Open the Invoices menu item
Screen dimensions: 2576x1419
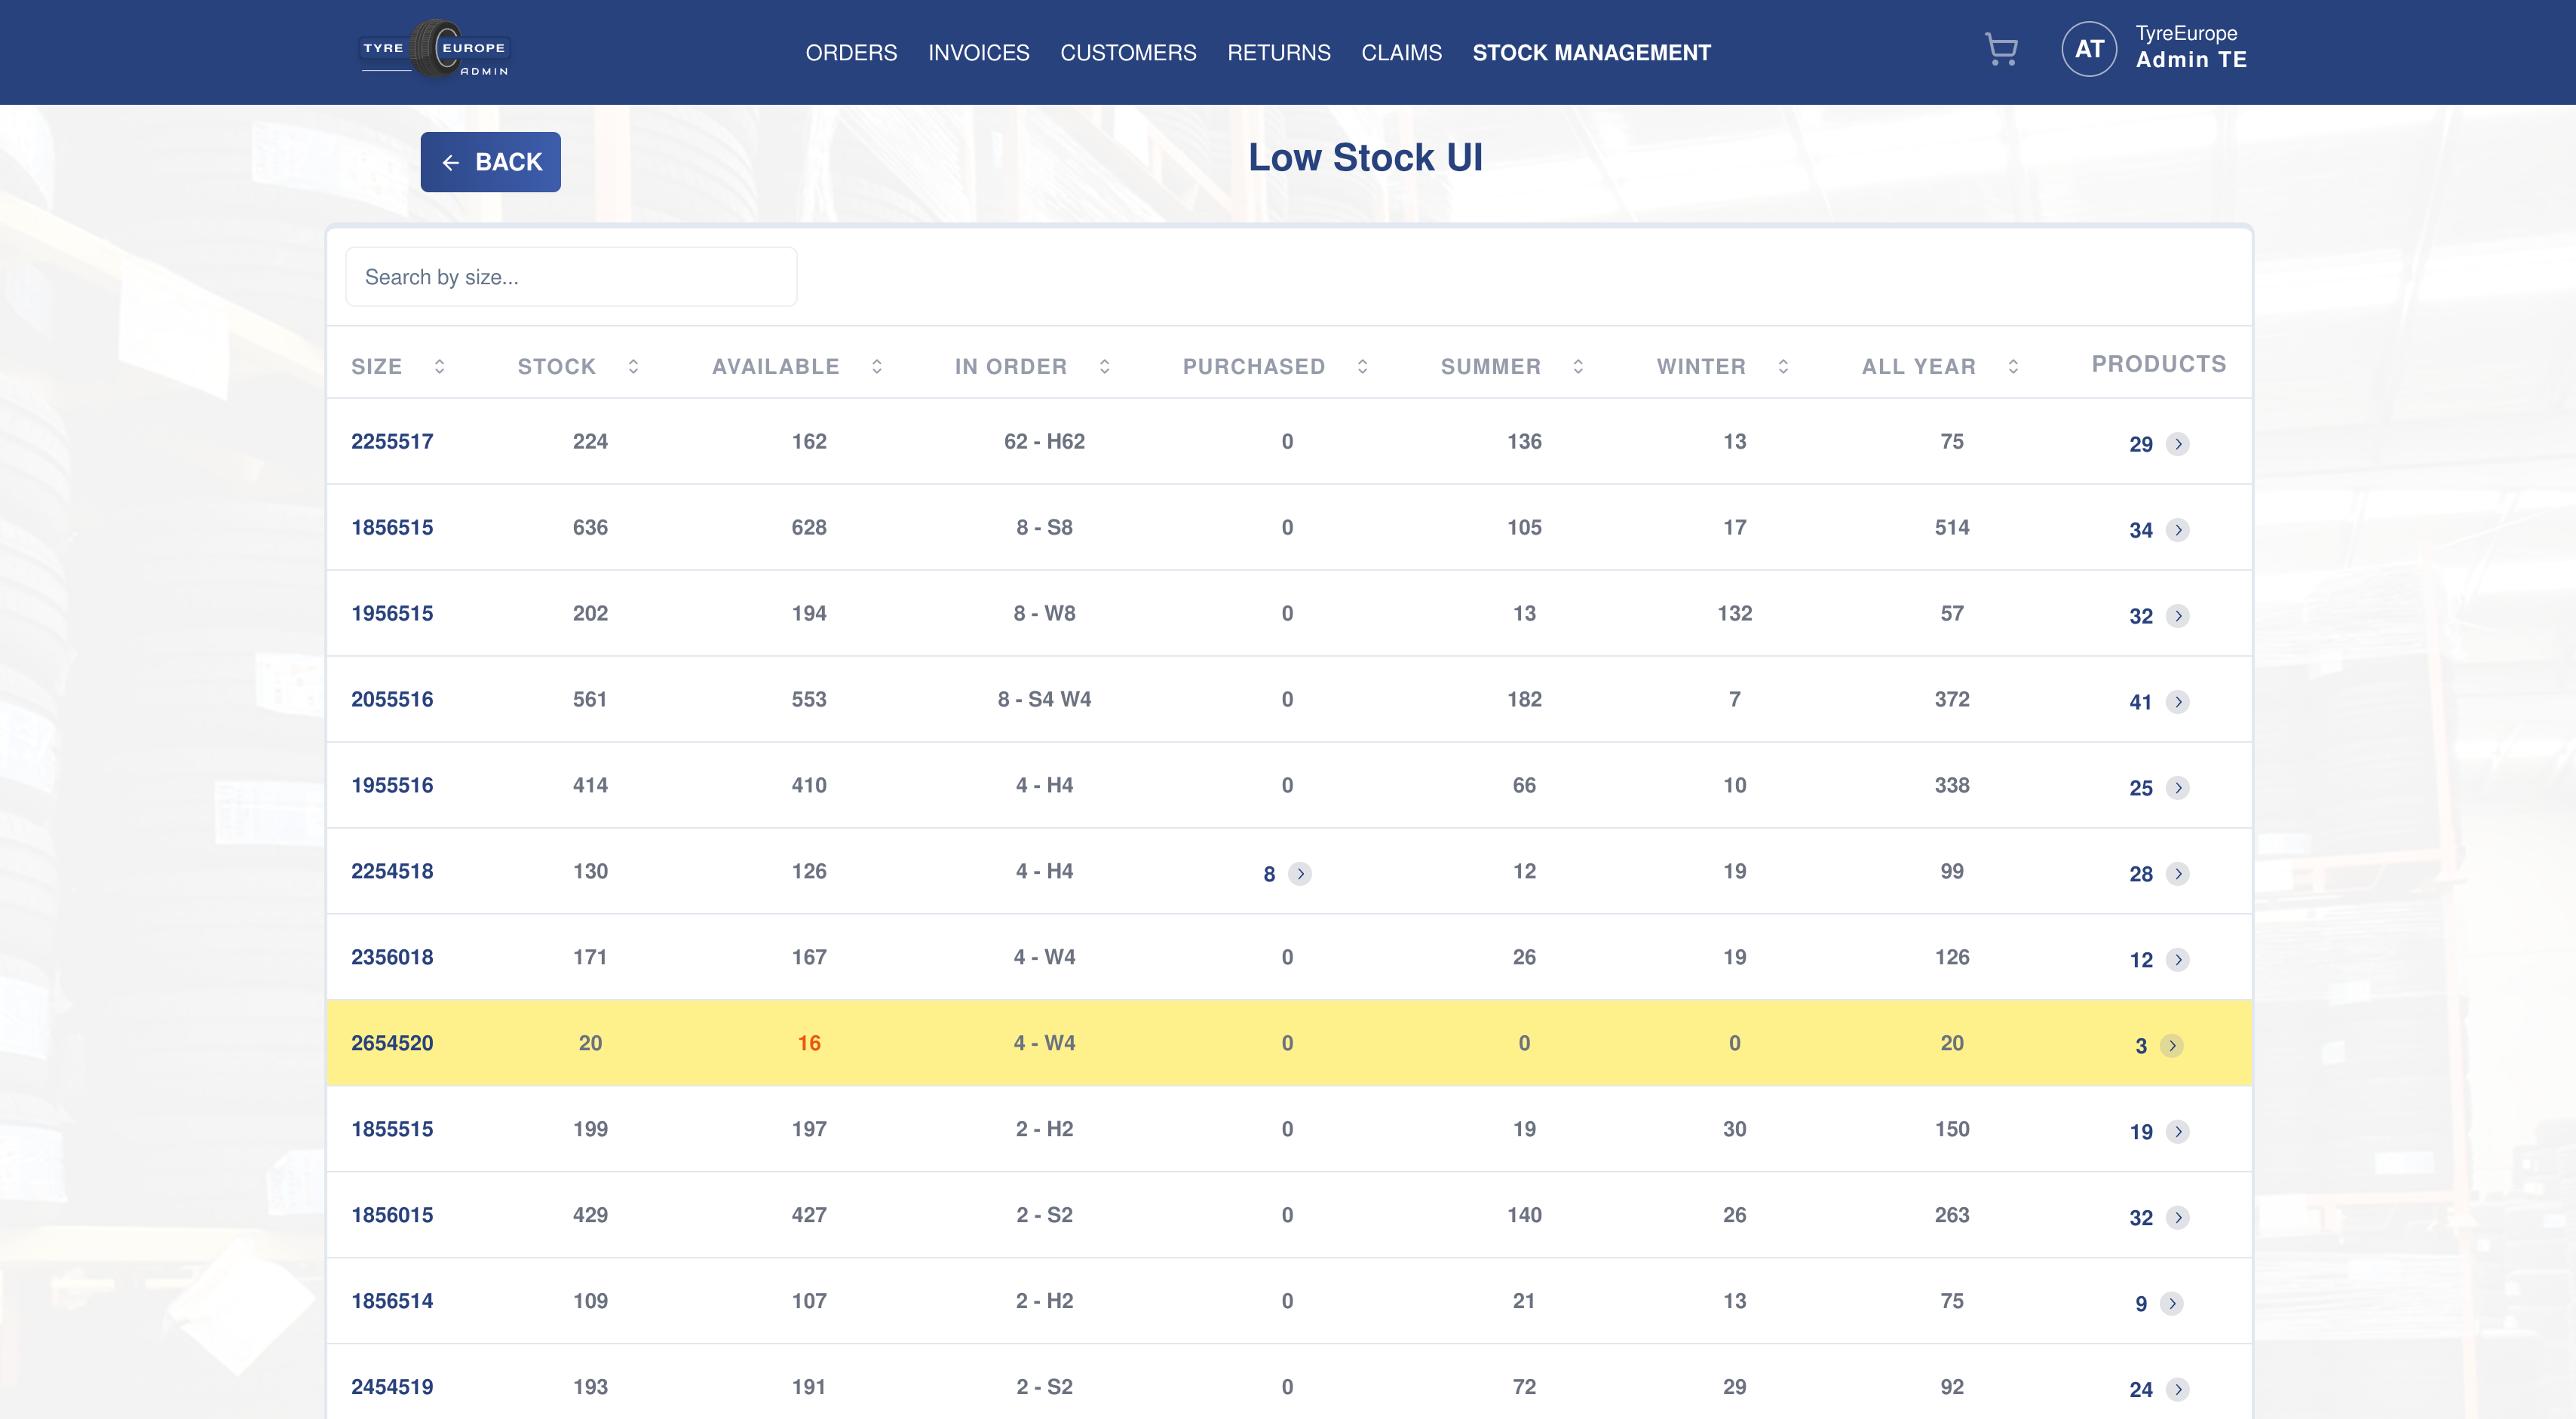pyautogui.click(x=978, y=52)
